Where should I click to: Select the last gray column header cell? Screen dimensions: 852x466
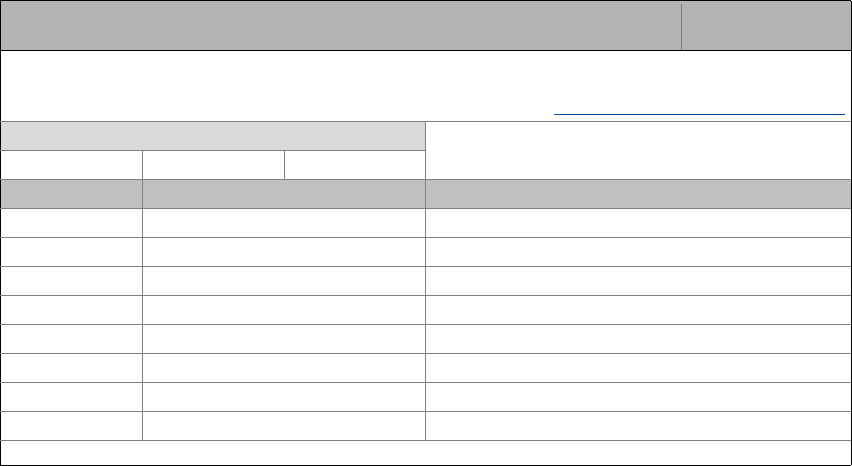coord(638,193)
